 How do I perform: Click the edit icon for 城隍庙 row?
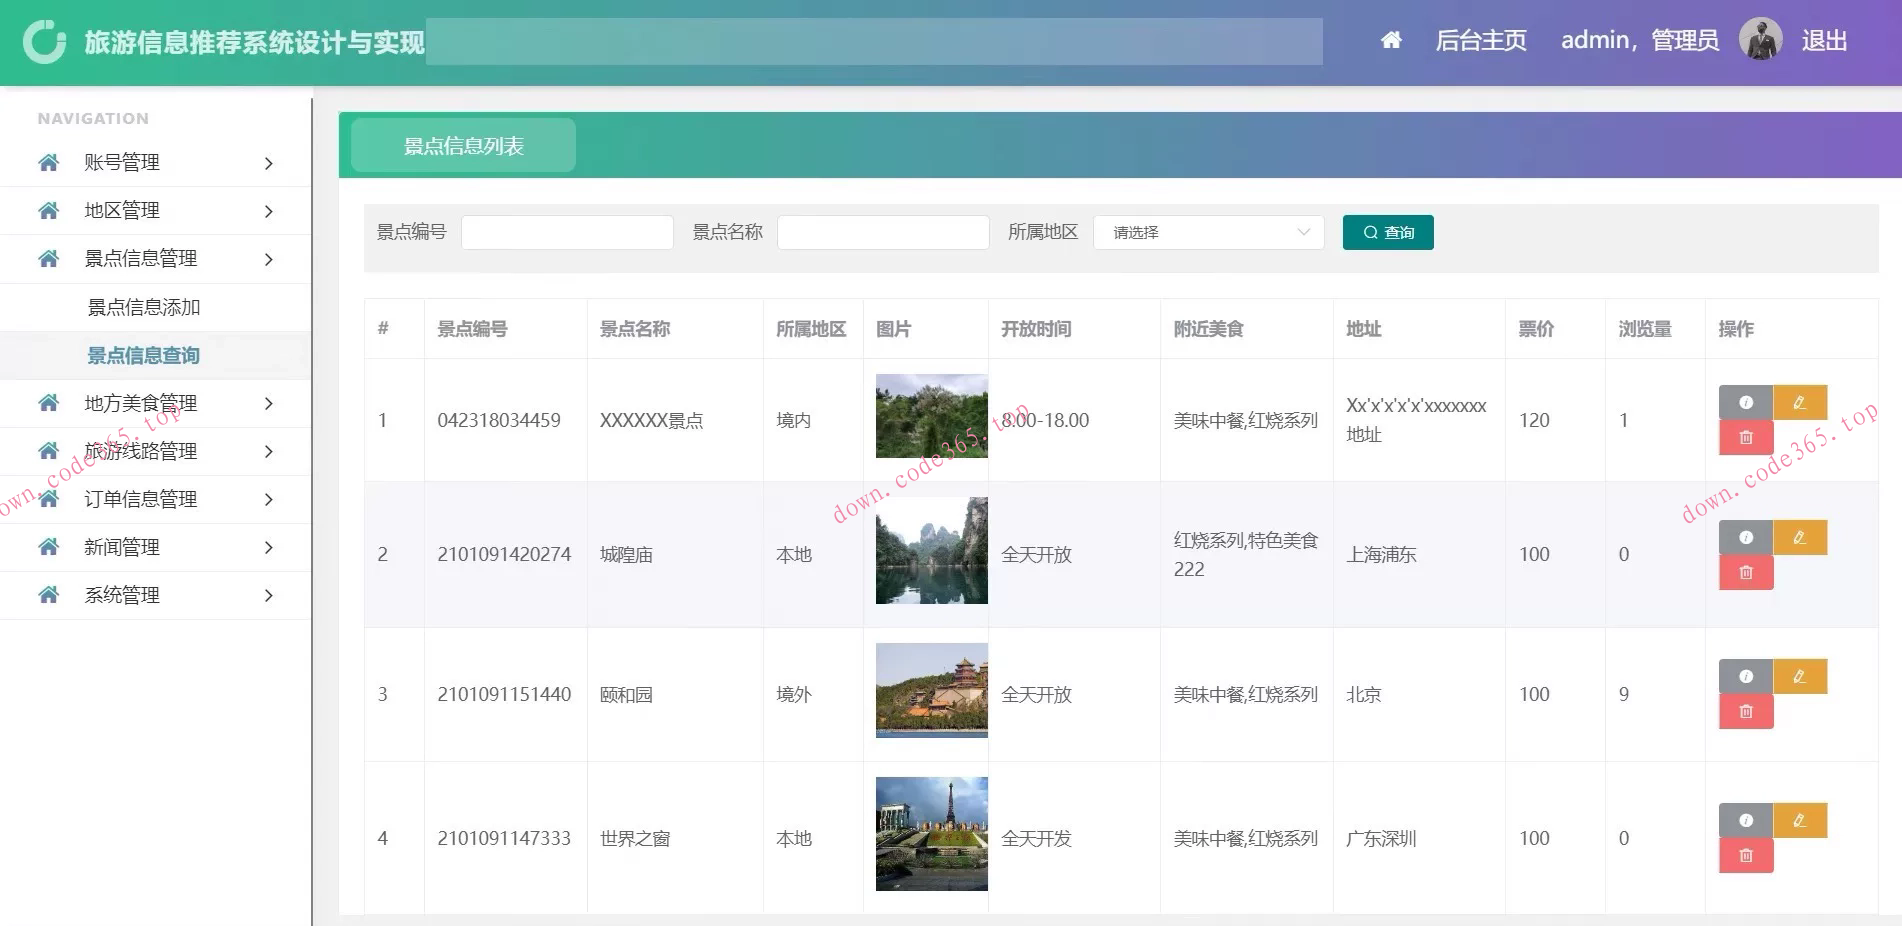pyautogui.click(x=1800, y=537)
